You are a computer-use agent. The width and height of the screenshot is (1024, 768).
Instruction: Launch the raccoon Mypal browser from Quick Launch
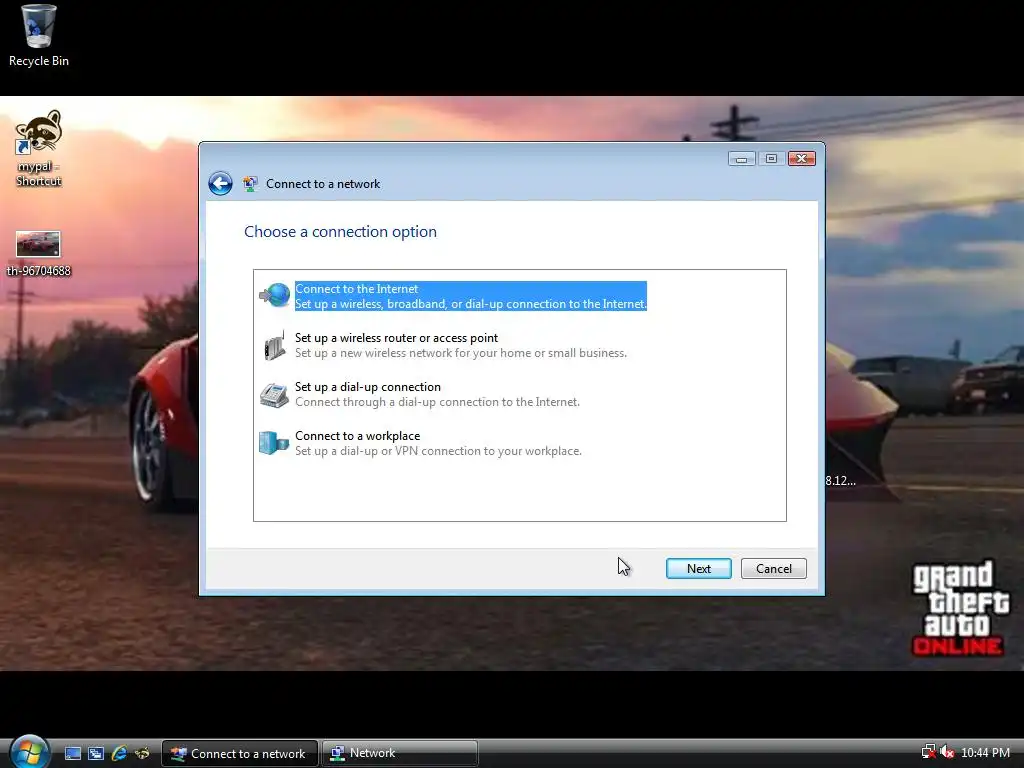tap(142, 753)
